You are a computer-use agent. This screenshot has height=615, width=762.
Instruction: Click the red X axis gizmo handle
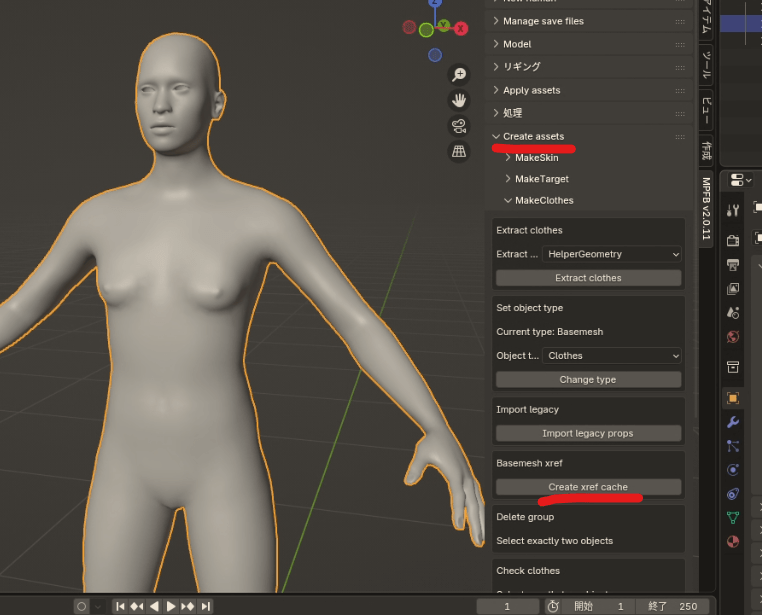point(461,29)
